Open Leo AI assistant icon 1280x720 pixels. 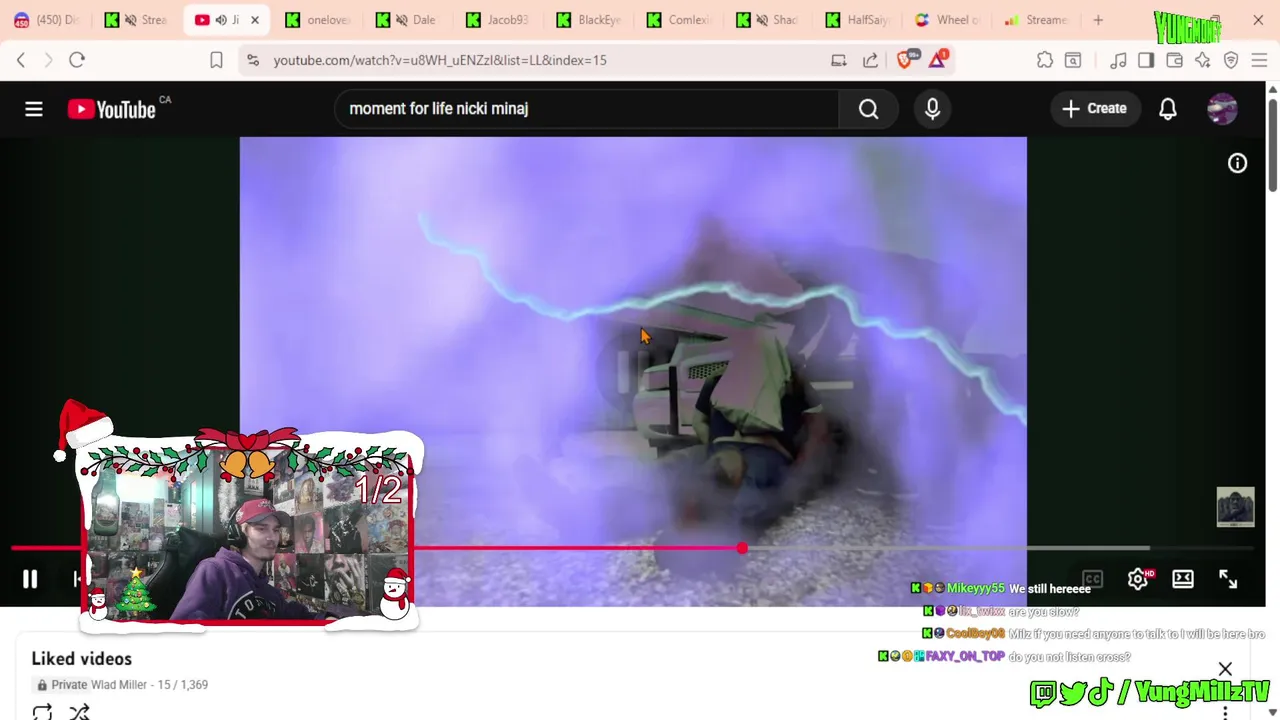coord(1202,60)
